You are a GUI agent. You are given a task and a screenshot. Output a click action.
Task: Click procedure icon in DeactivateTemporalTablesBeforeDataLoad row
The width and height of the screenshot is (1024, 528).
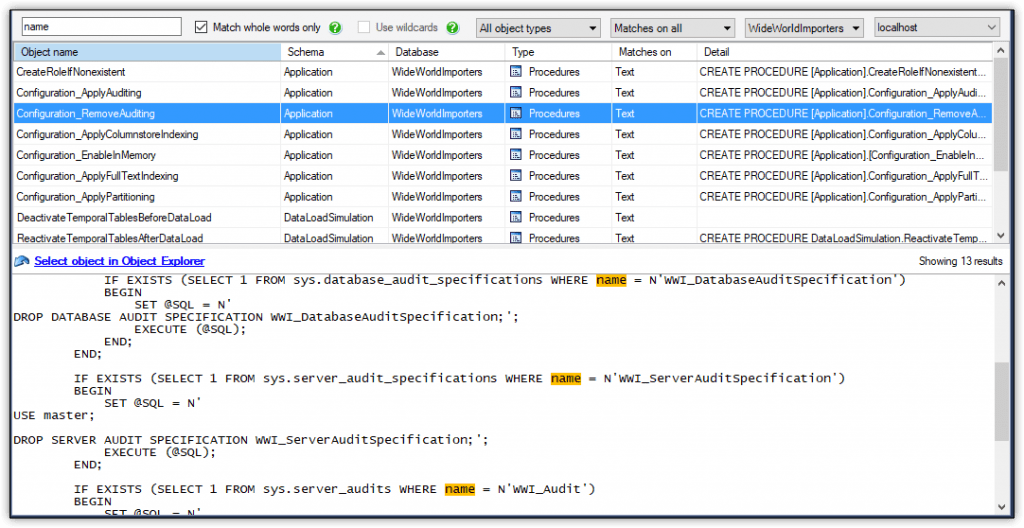tap(516, 218)
